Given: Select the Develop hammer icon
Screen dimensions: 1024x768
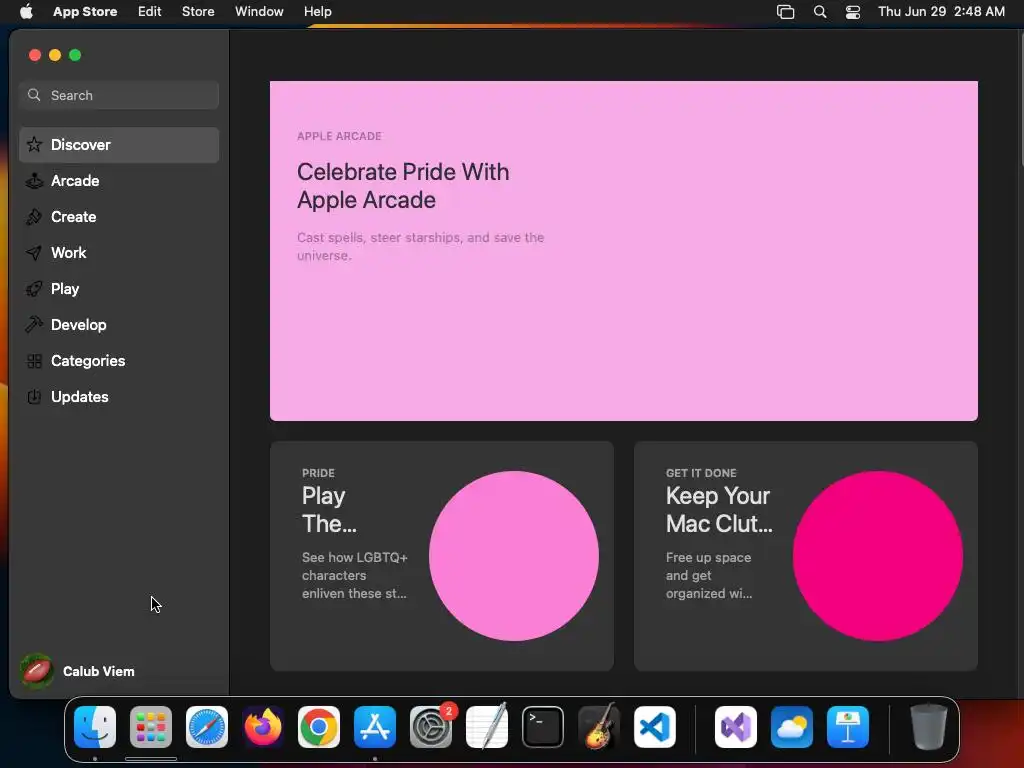Looking at the screenshot, I should 34,325.
